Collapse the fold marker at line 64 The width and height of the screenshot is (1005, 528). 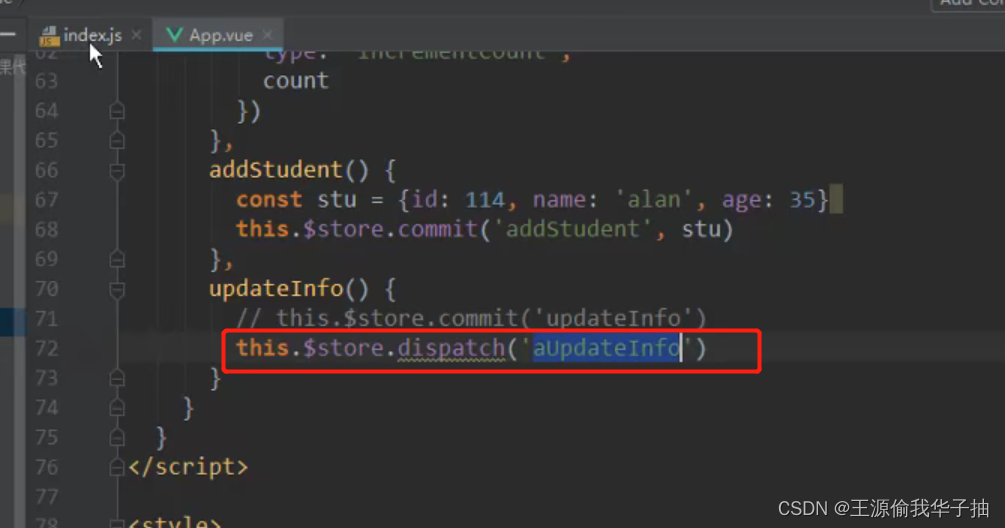[x=117, y=111]
